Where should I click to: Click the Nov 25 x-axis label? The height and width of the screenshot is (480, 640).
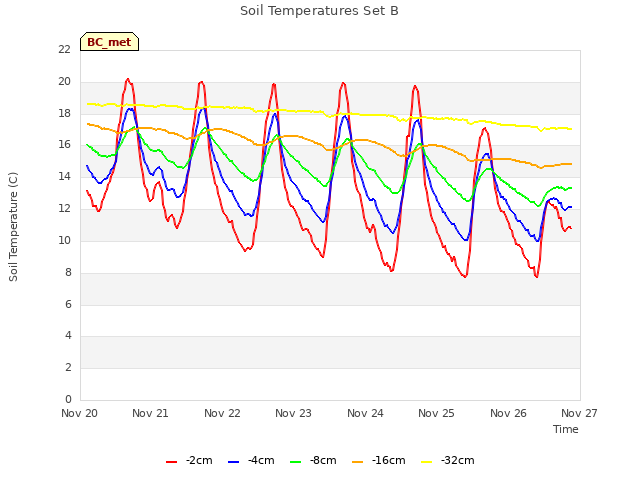(436, 413)
